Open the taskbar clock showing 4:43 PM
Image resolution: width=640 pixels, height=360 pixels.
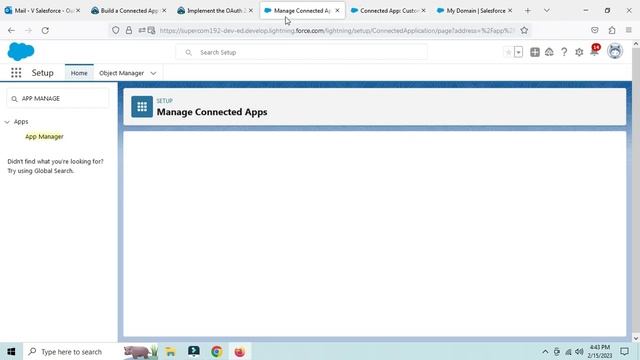pos(600,351)
